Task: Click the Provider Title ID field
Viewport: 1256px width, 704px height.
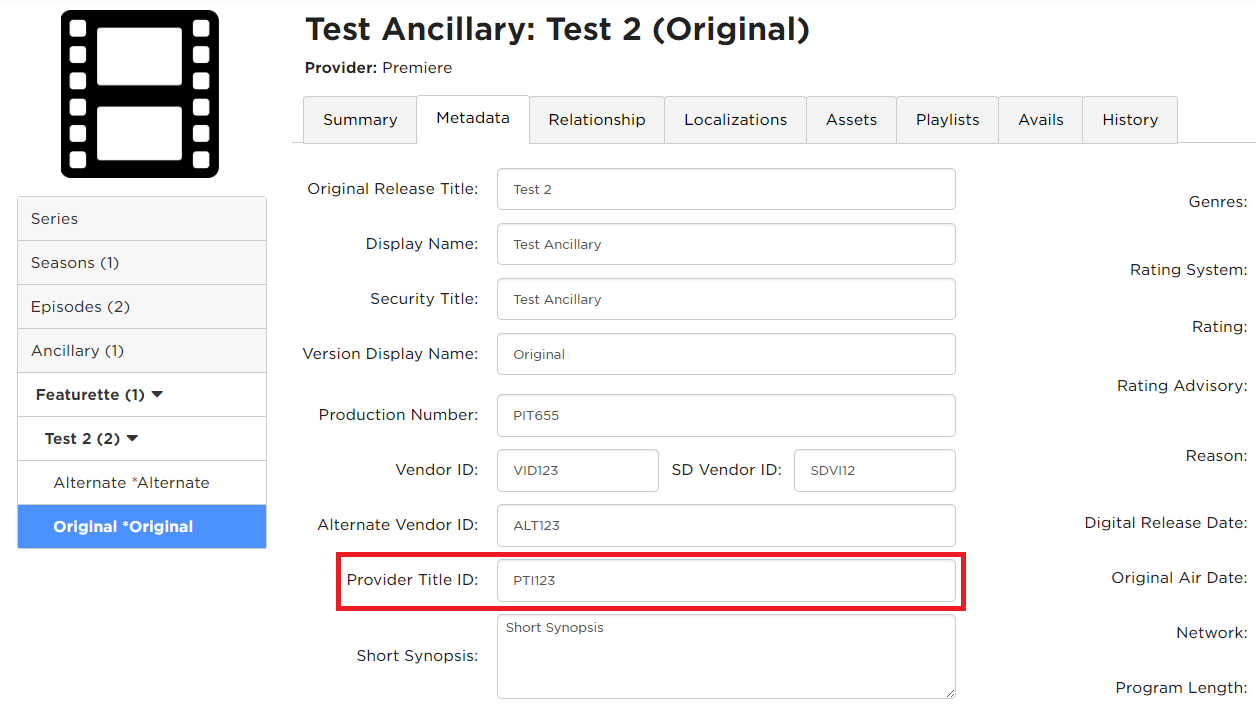Action: 726,580
